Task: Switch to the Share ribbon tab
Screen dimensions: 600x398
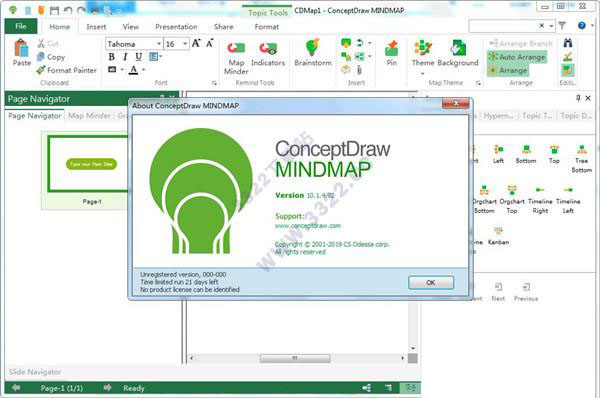Action: point(224,27)
